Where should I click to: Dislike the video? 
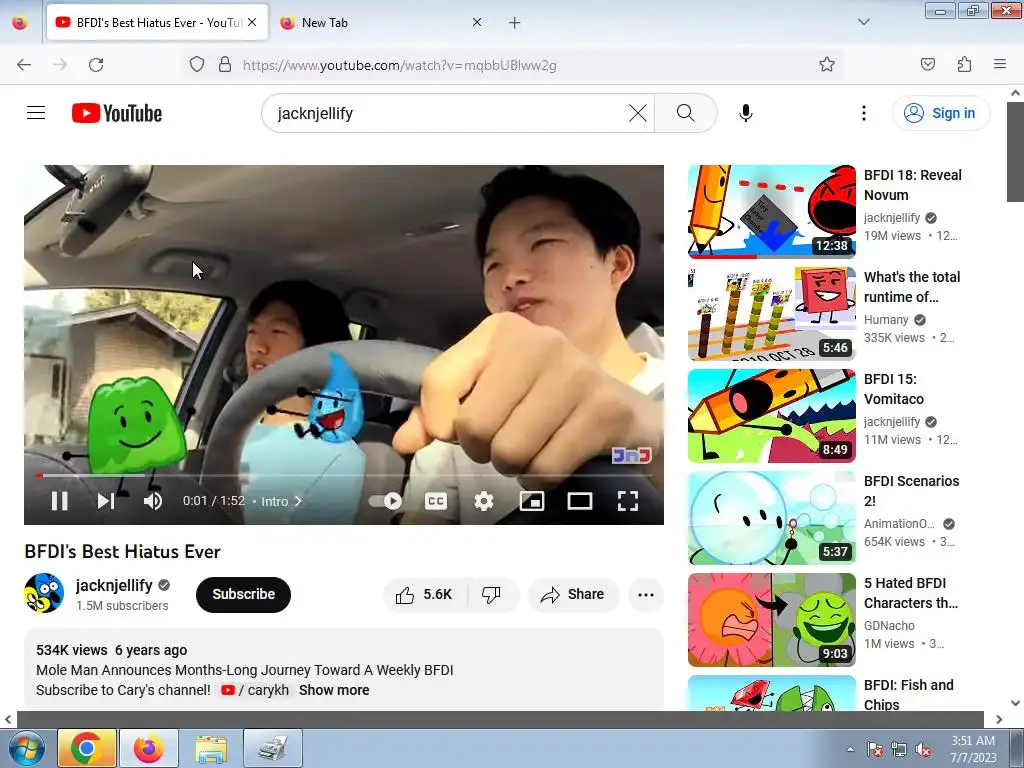[x=492, y=594]
